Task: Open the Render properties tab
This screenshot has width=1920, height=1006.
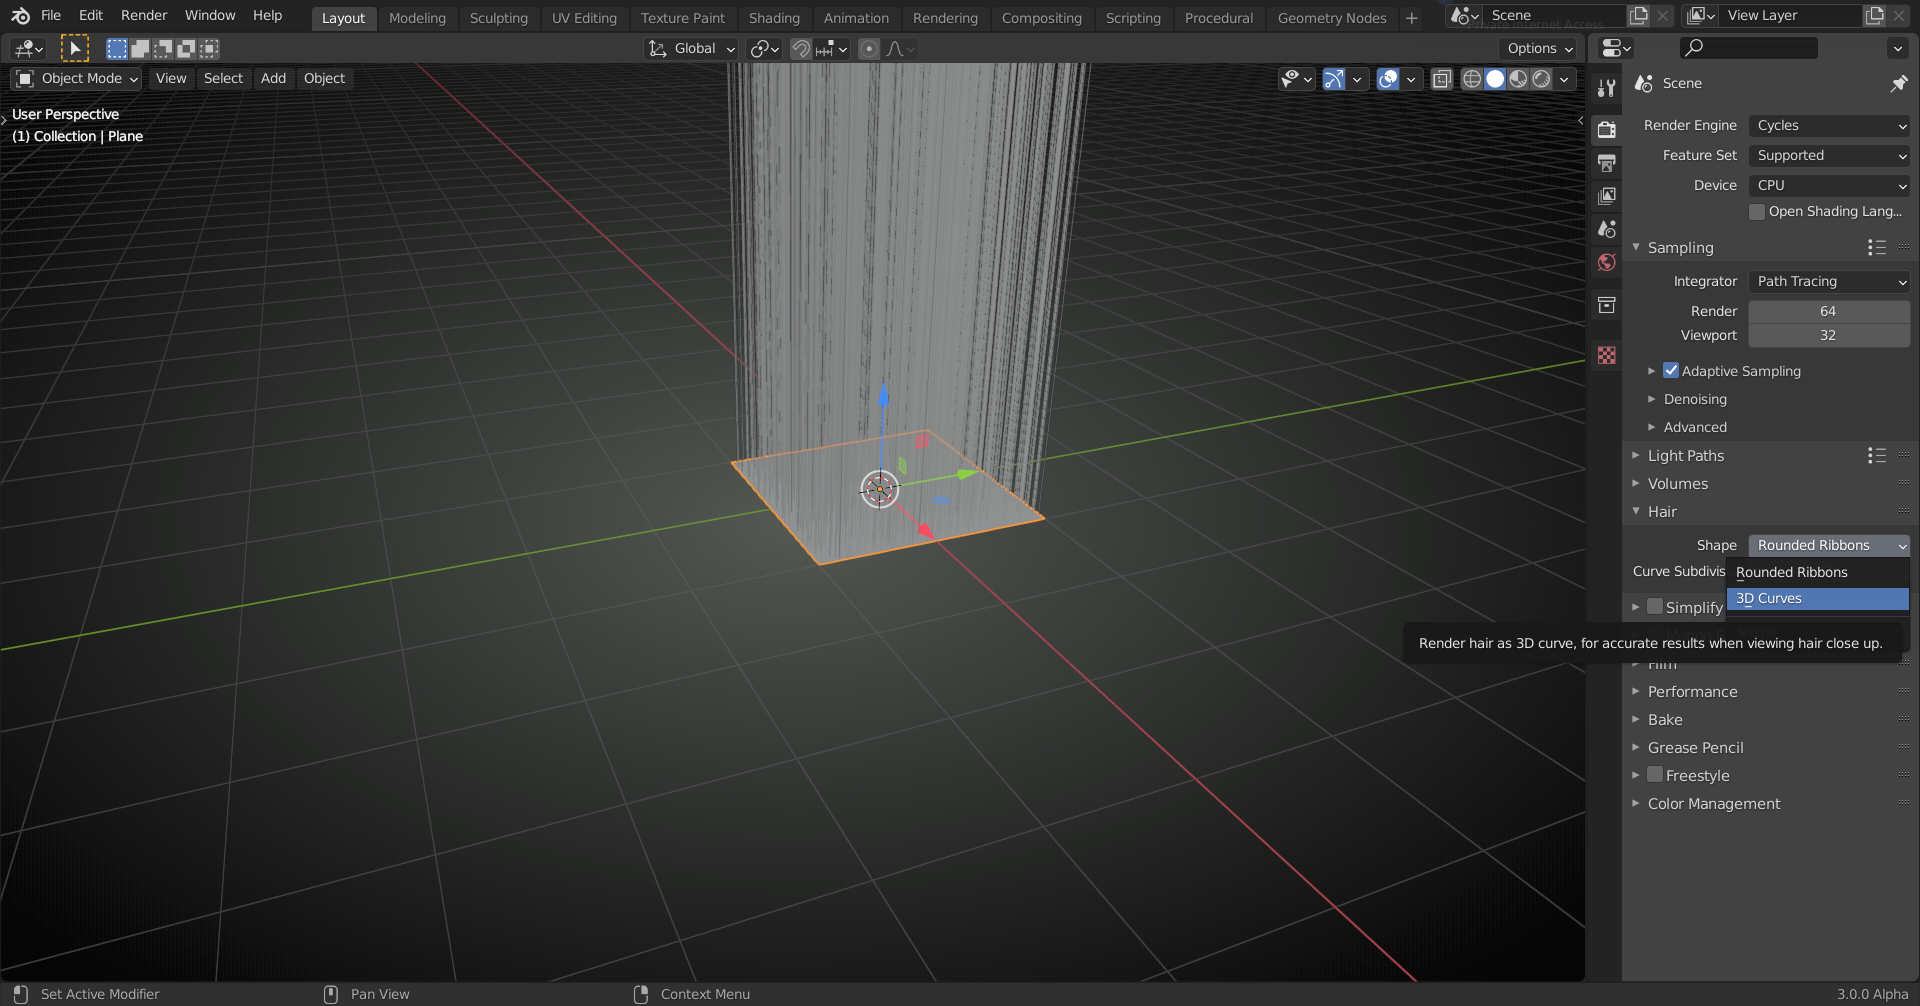Action: (1607, 130)
